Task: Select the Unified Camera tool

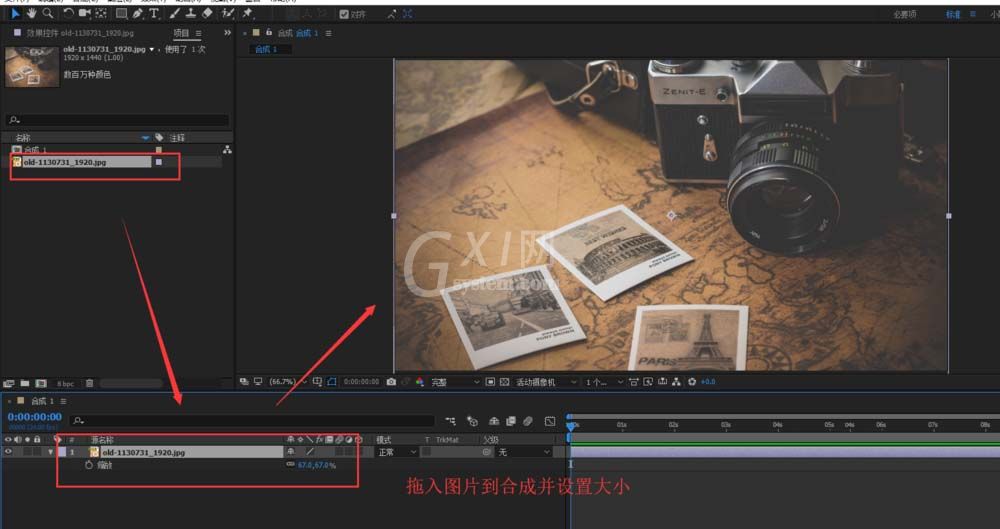Action: [84, 13]
